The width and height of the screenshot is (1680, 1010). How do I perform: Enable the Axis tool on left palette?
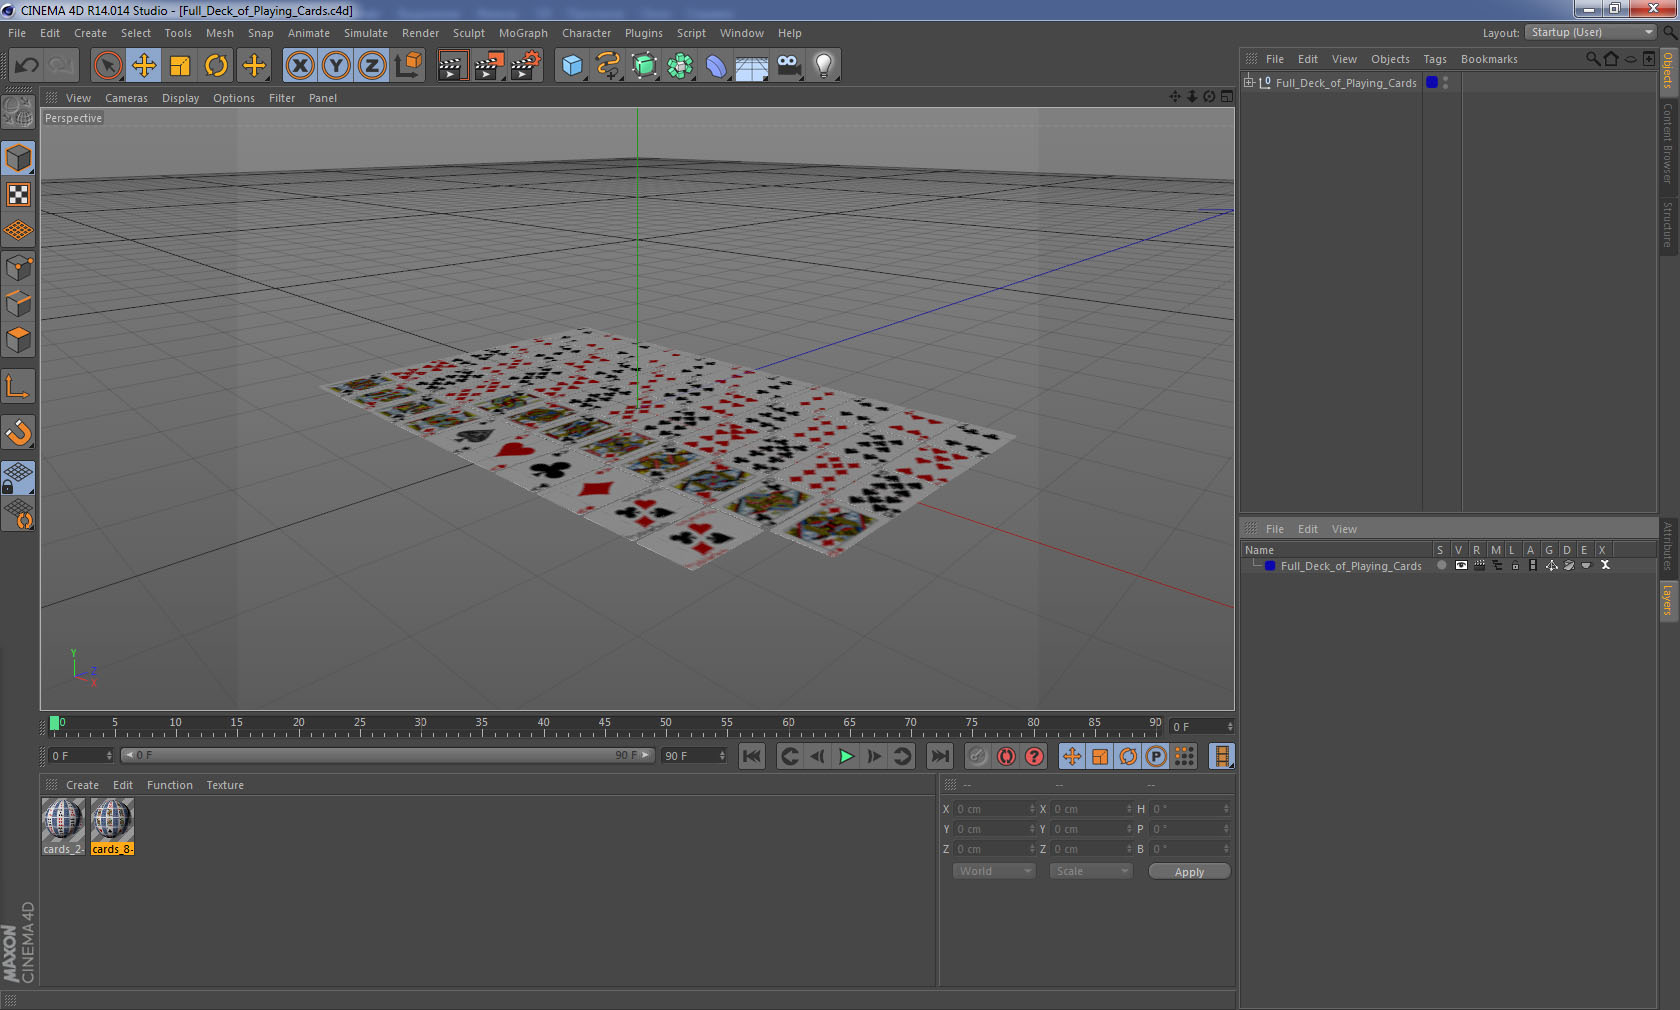(18, 386)
